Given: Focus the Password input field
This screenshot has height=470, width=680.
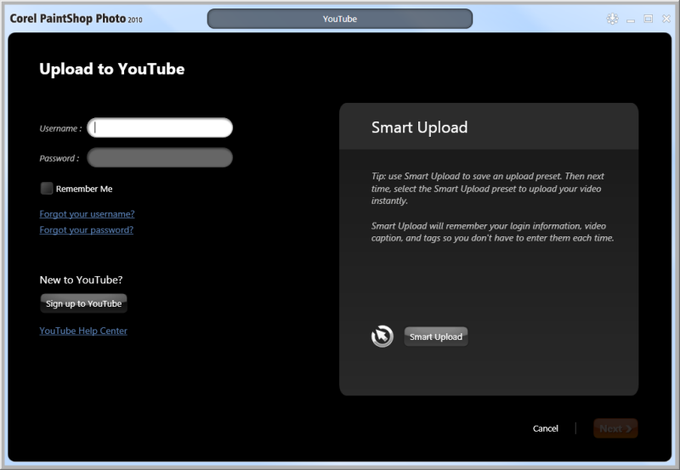Looking at the screenshot, I should 160,157.
